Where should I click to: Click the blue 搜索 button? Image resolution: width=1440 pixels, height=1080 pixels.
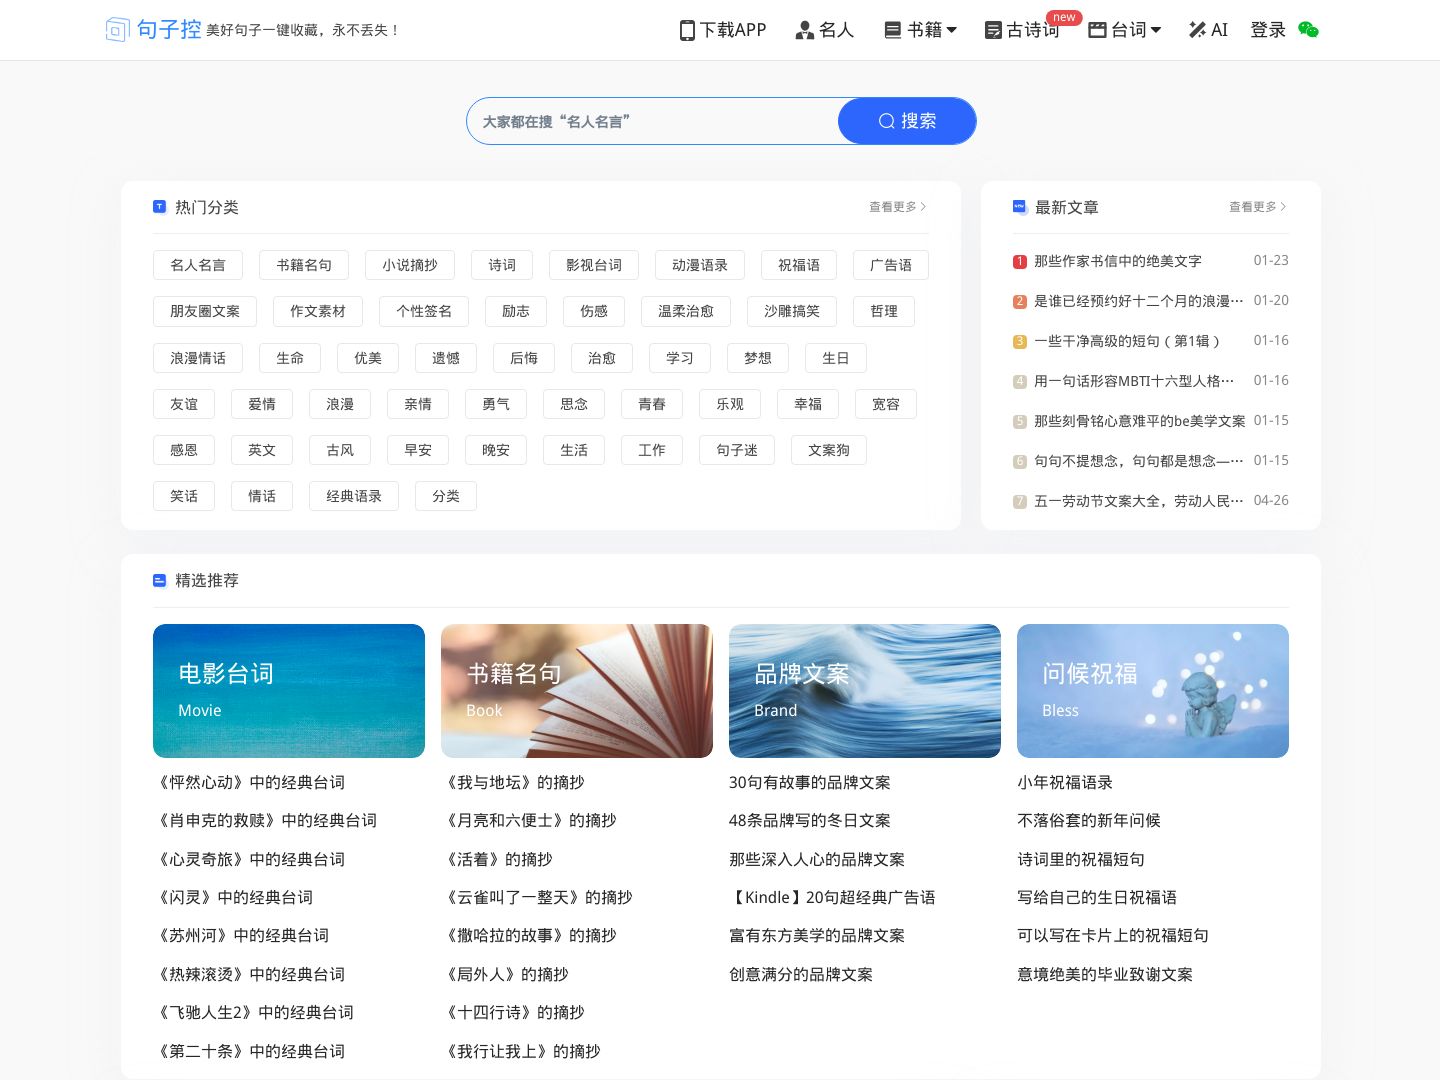(x=907, y=121)
